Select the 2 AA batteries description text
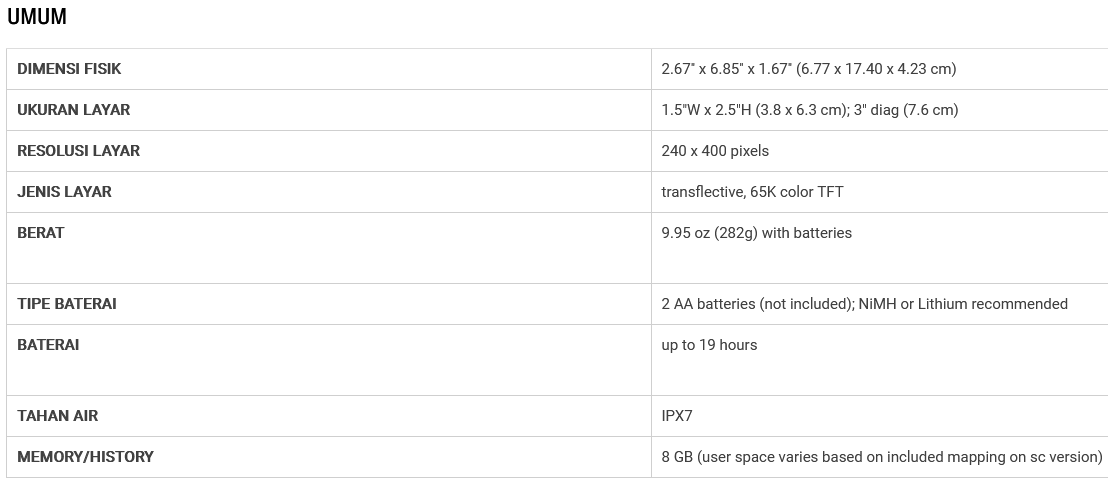1108x483 pixels. click(864, 304)
